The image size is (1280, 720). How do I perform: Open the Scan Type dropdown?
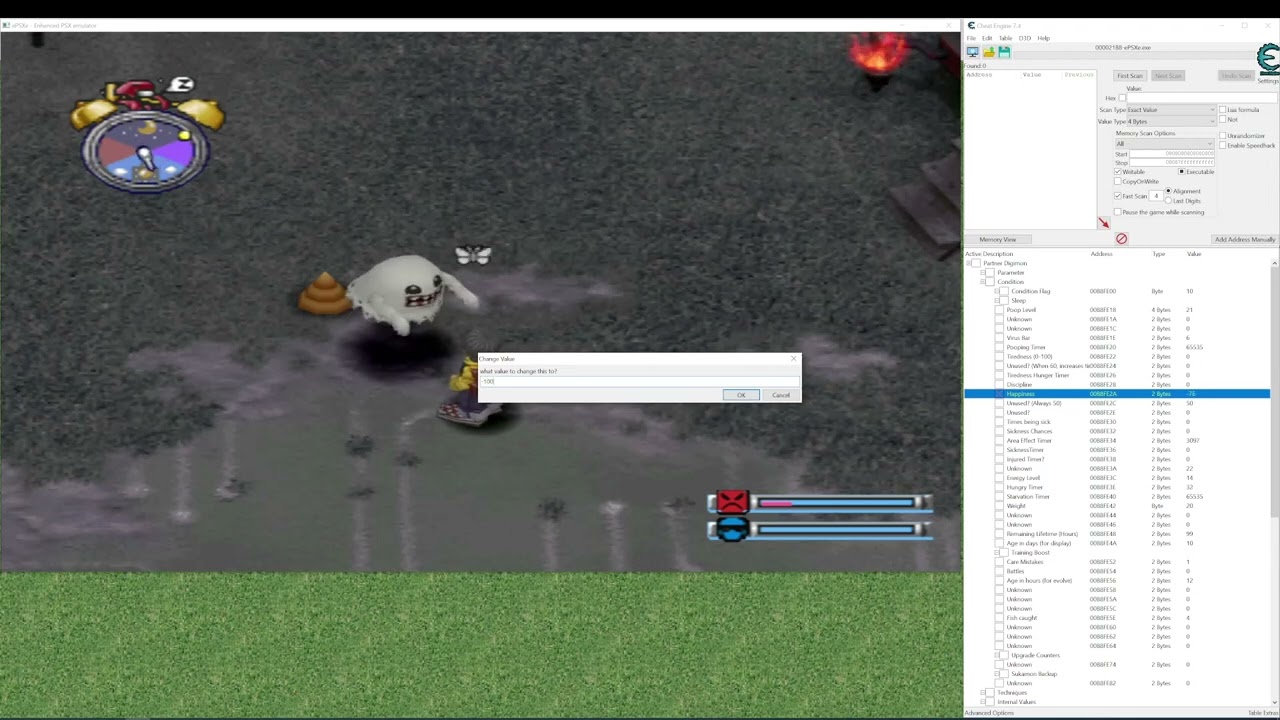tap(1171, 109)
